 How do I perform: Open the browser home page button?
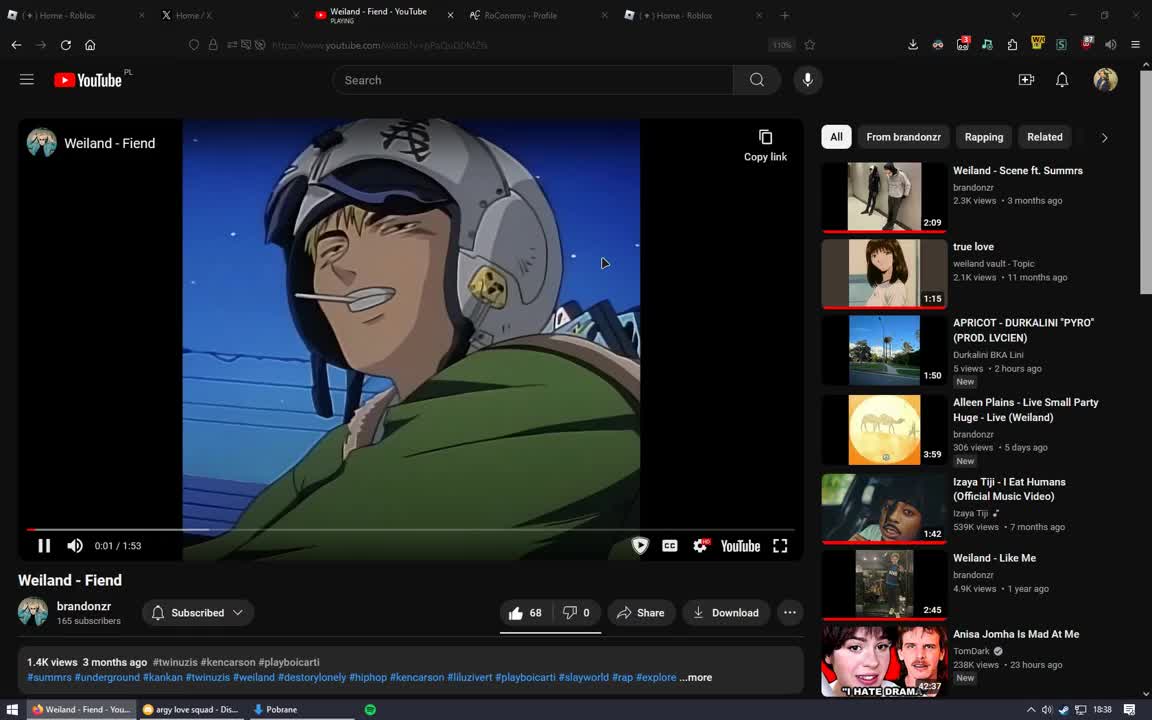(90, 45)
